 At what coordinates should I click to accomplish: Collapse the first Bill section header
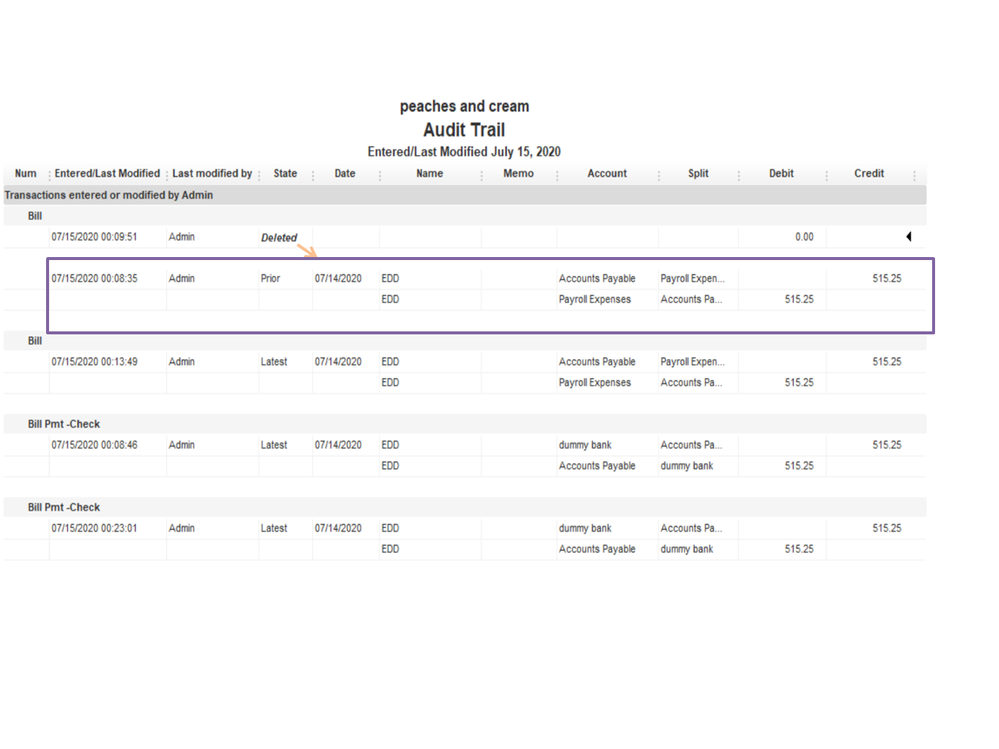pyautogui.click(x=35, y=216)
